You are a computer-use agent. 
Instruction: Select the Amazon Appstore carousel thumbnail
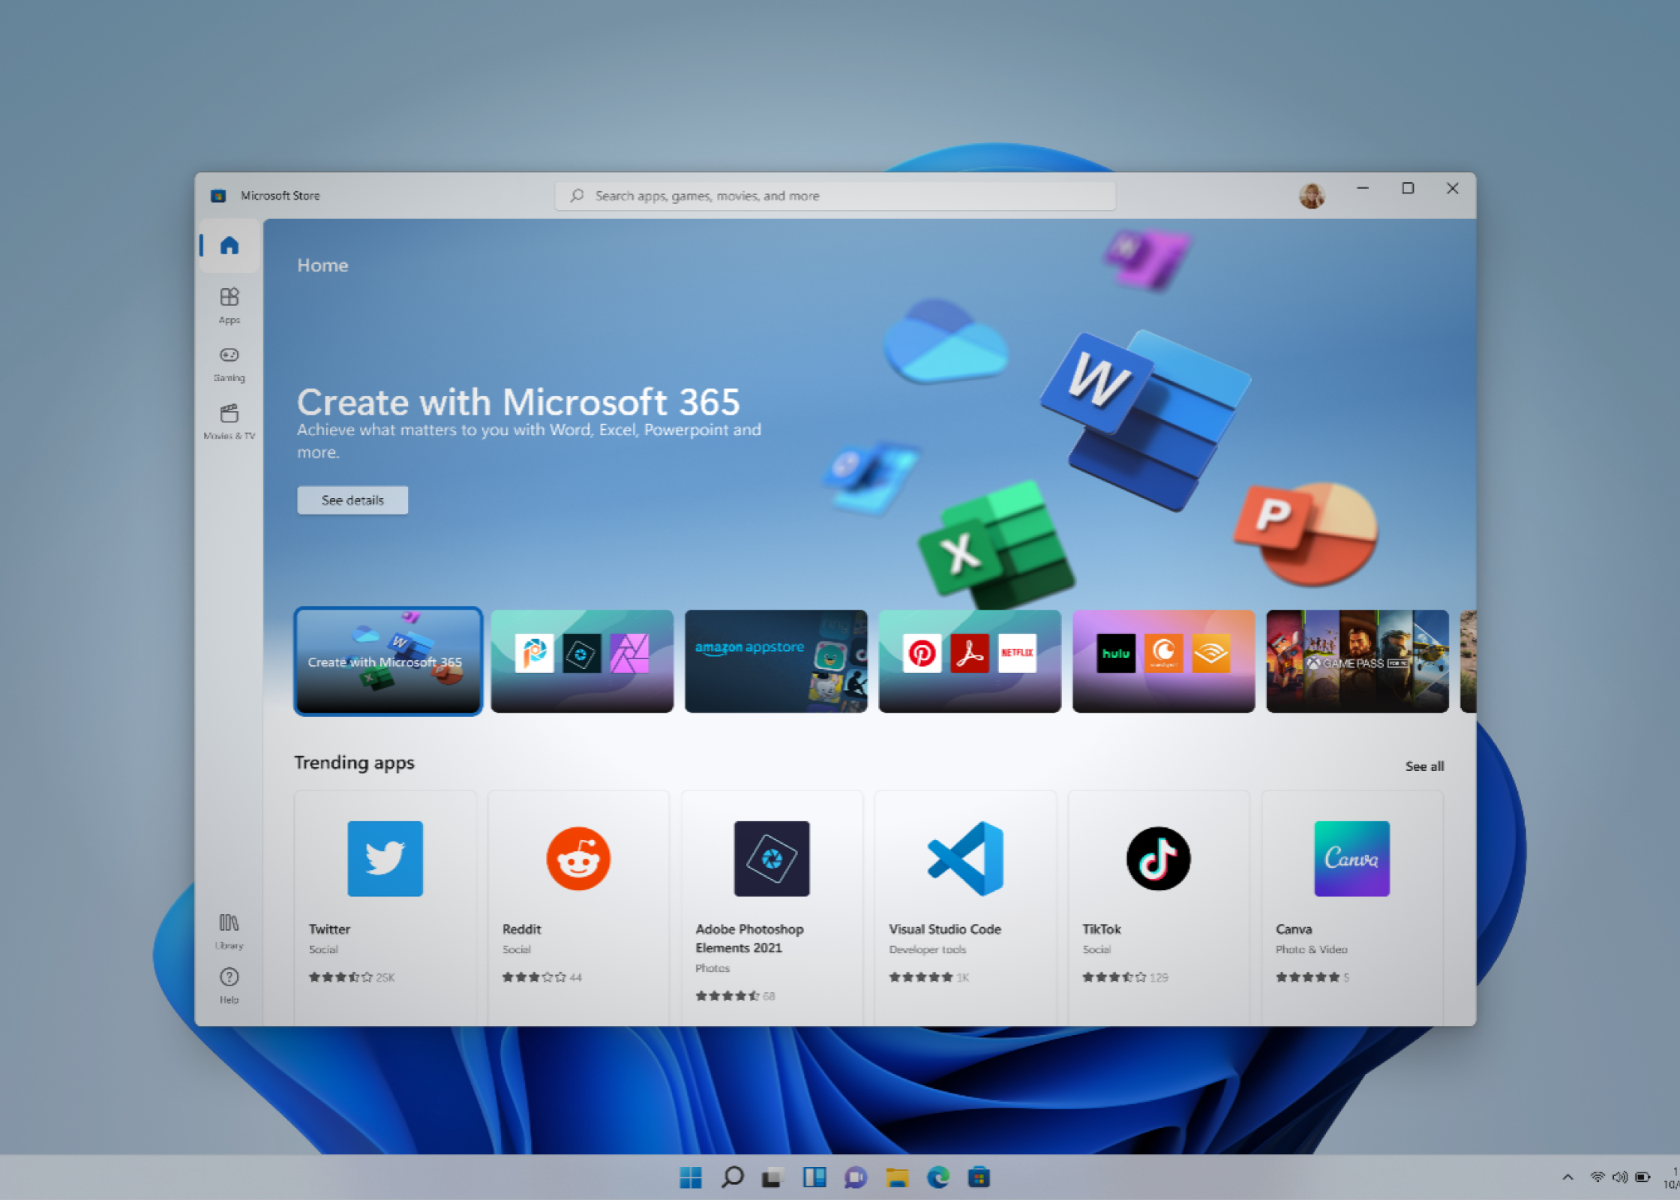tap(776, 661)
